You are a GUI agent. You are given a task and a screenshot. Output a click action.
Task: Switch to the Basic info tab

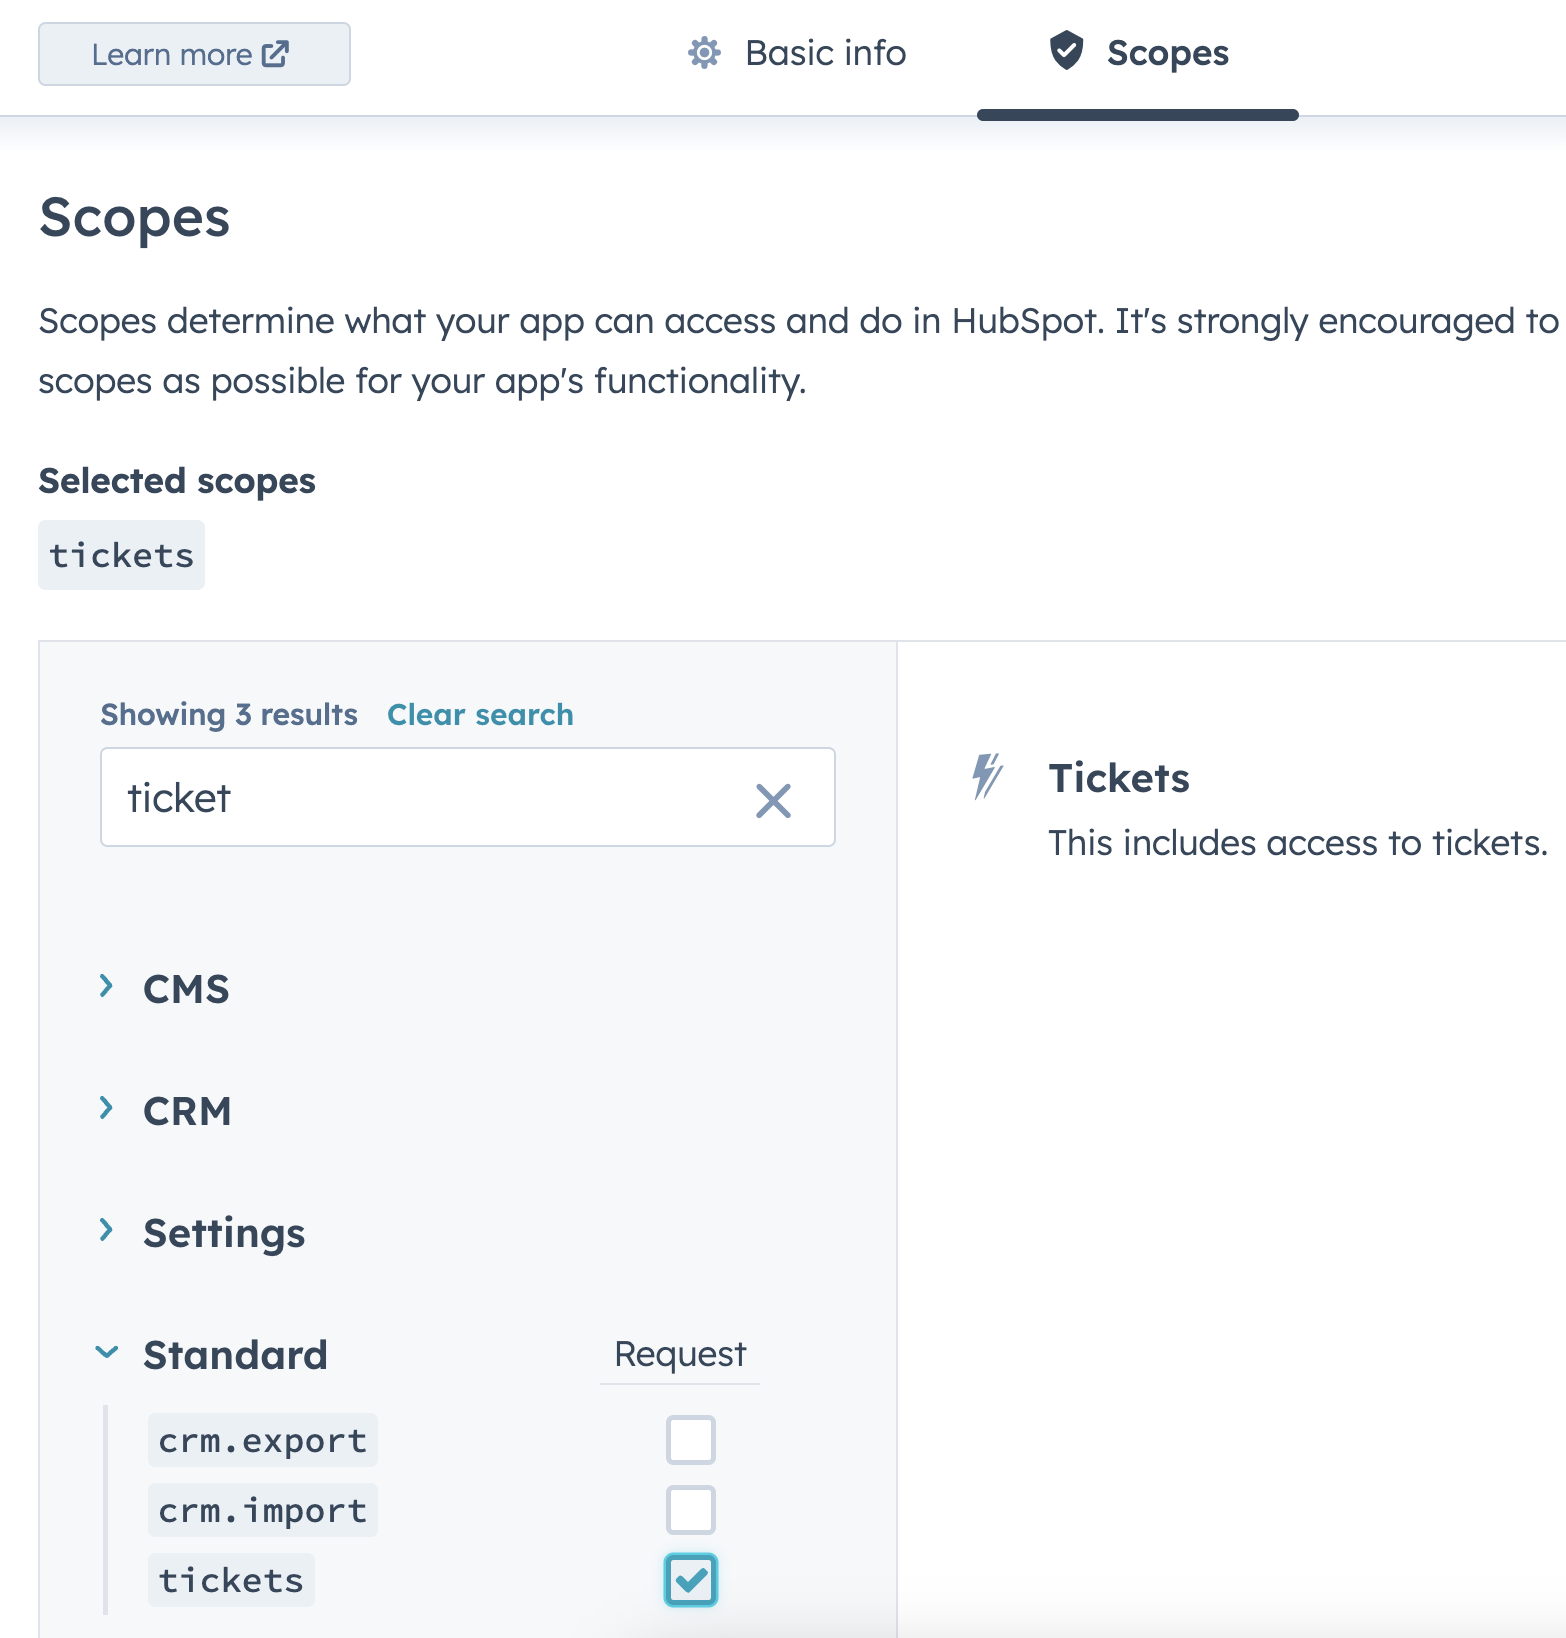pos(823,53)
